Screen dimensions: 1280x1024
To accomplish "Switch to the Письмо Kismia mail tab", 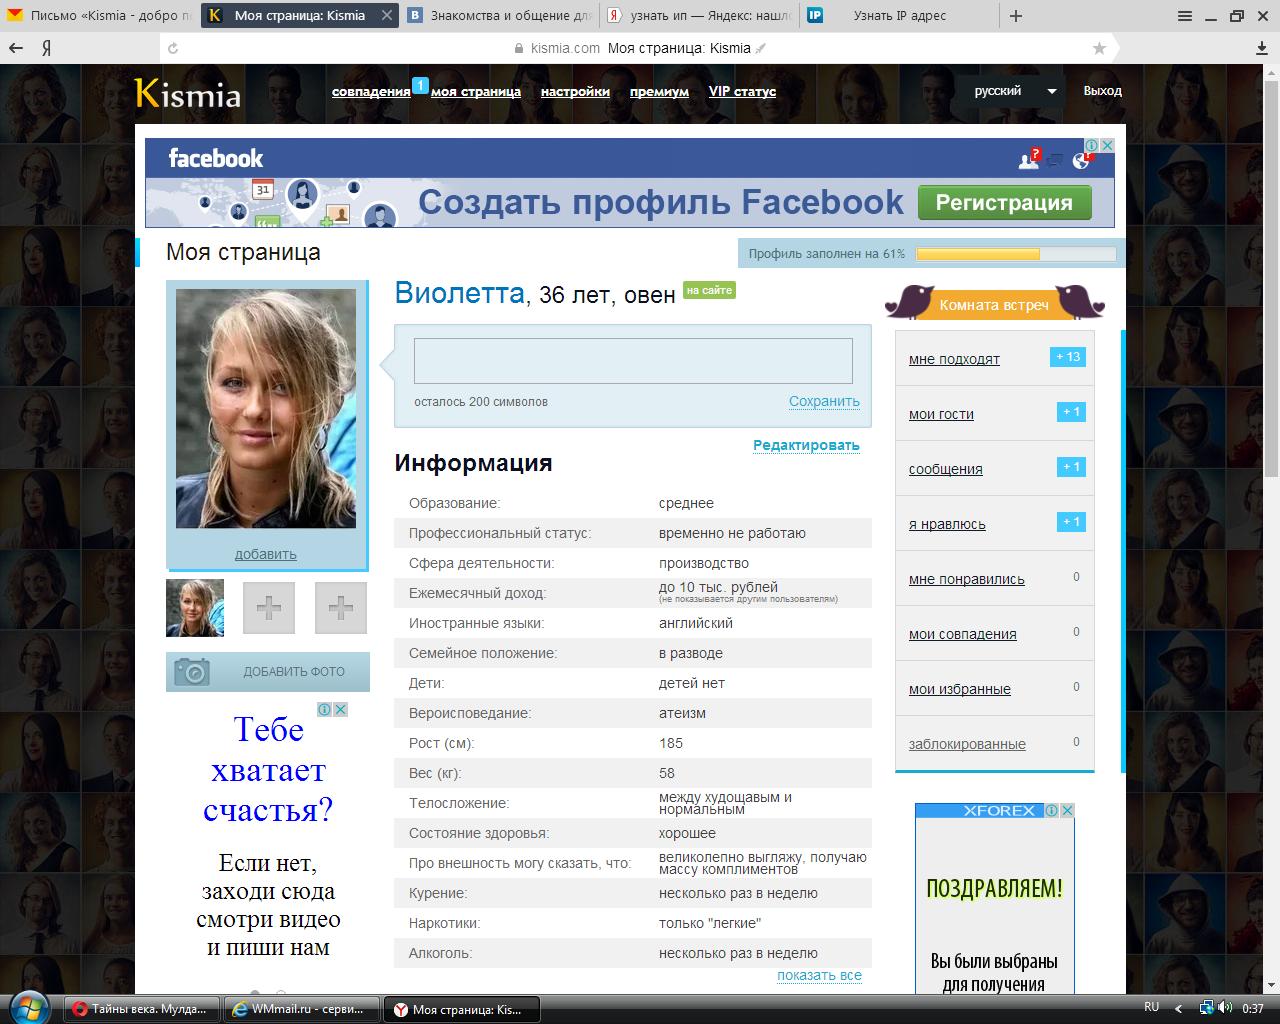I will 100,16.
